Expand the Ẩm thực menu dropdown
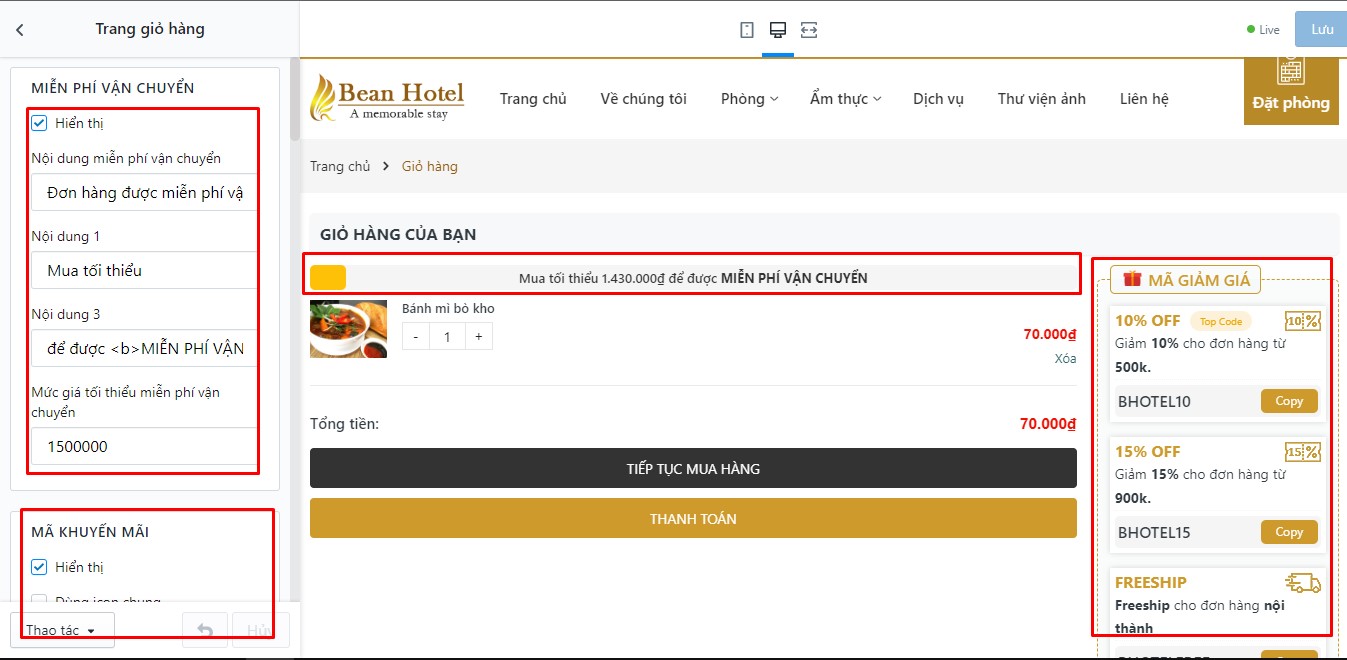This screenshot has width=1347, height=660. click(846, 98)
